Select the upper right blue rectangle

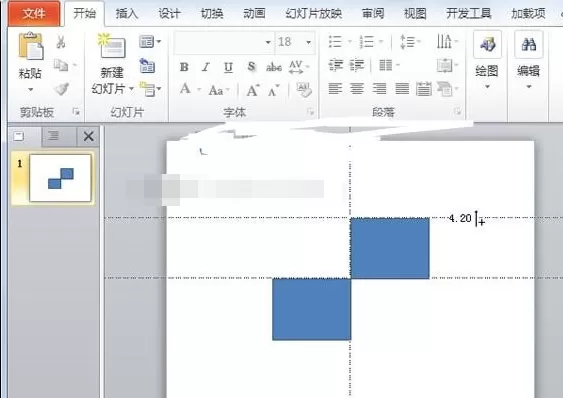point(390,248)
